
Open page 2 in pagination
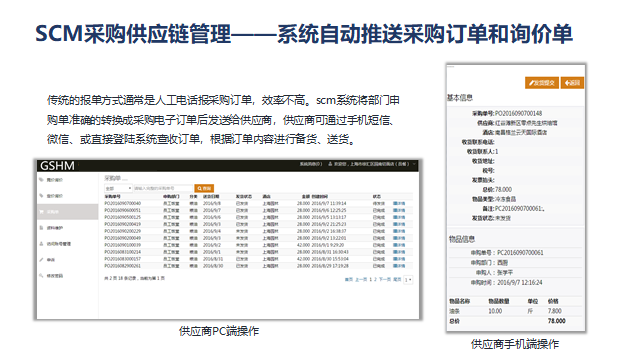(x=376, y=280)
